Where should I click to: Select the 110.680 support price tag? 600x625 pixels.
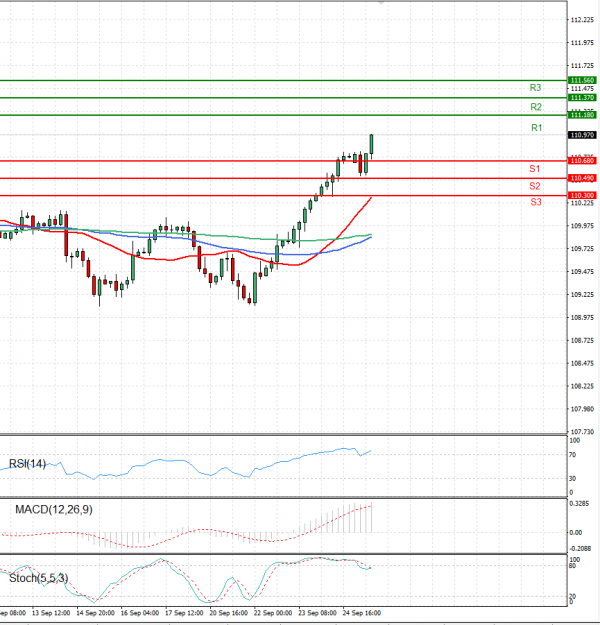point(582,161)
